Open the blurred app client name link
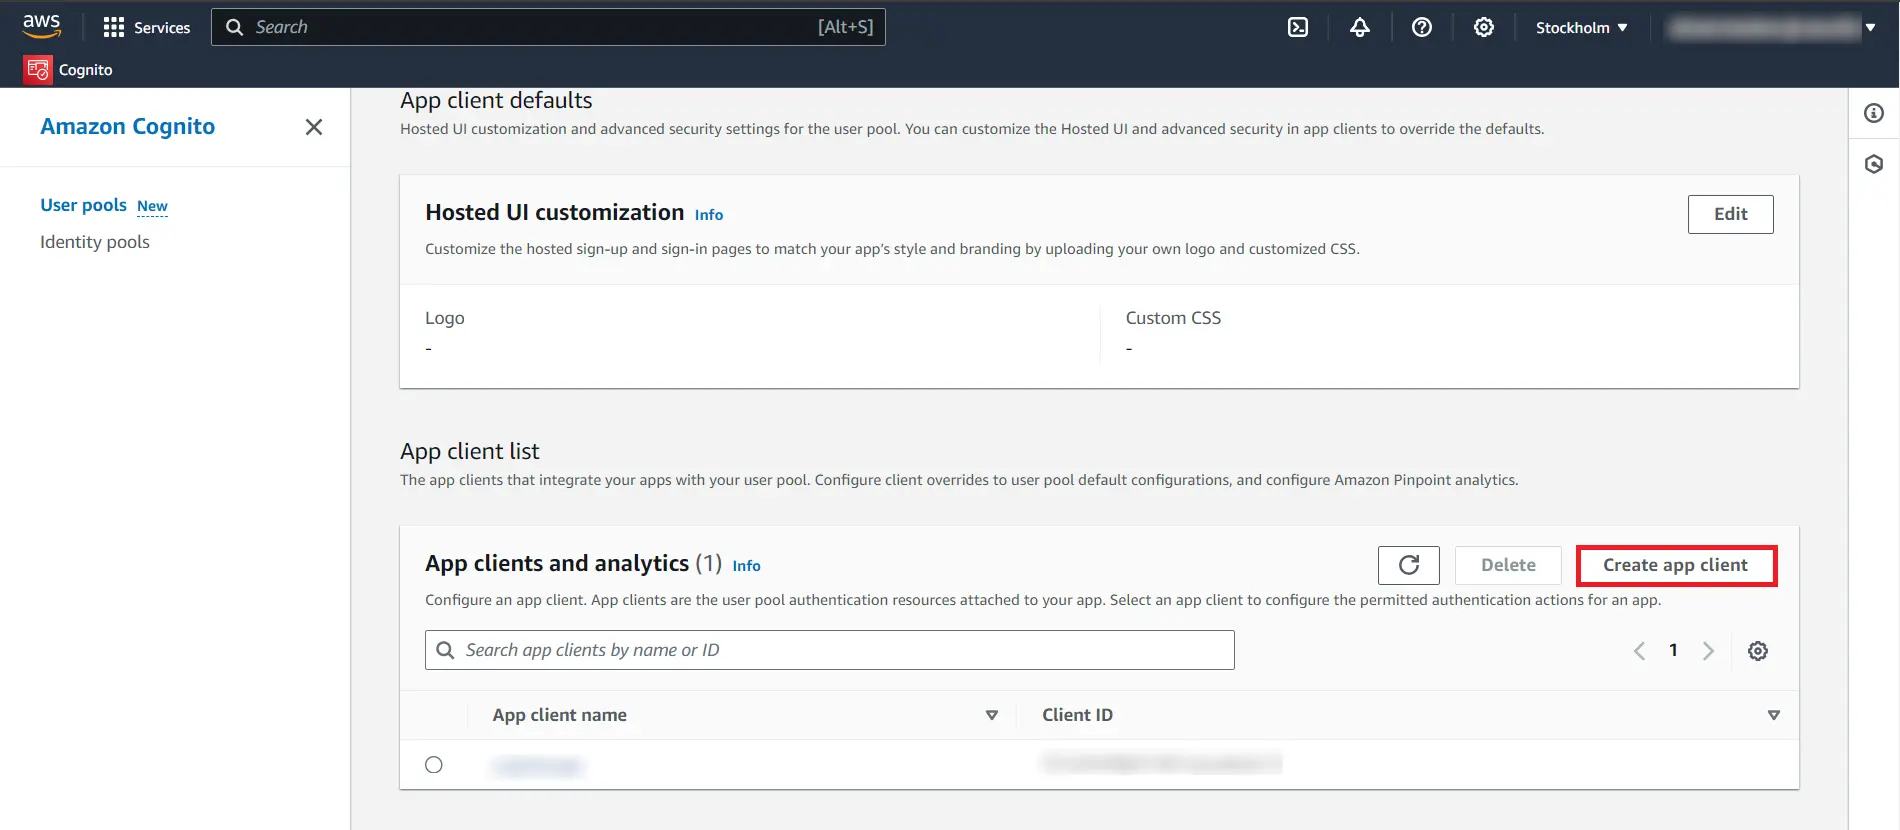1900x830 pixels. 538,766
